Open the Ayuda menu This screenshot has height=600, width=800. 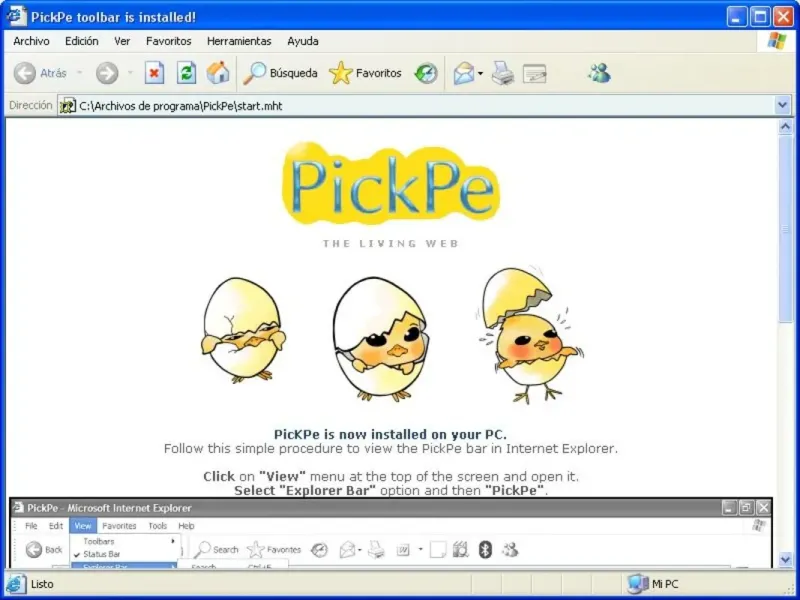(303, 41)
